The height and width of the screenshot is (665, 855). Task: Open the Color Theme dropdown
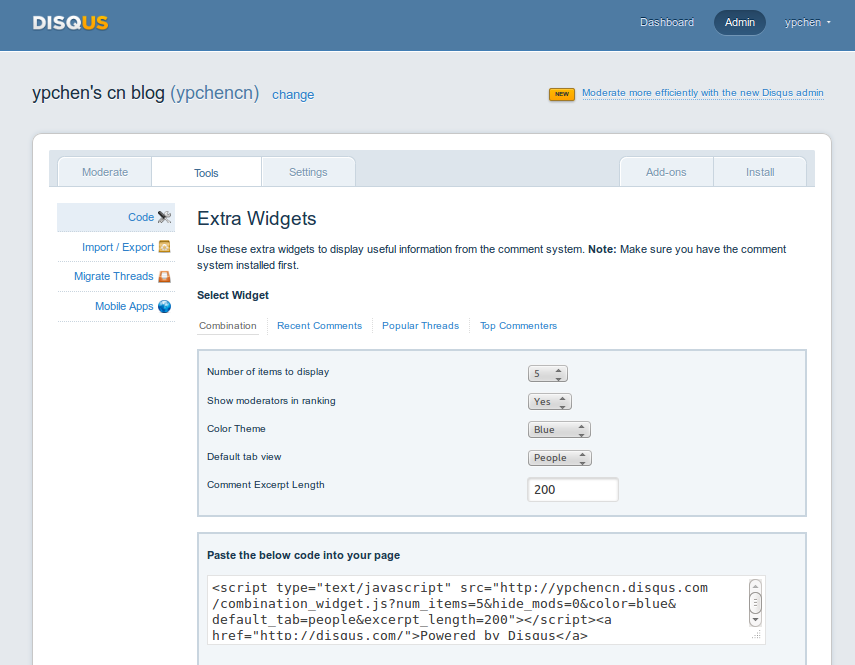point(559,429)
